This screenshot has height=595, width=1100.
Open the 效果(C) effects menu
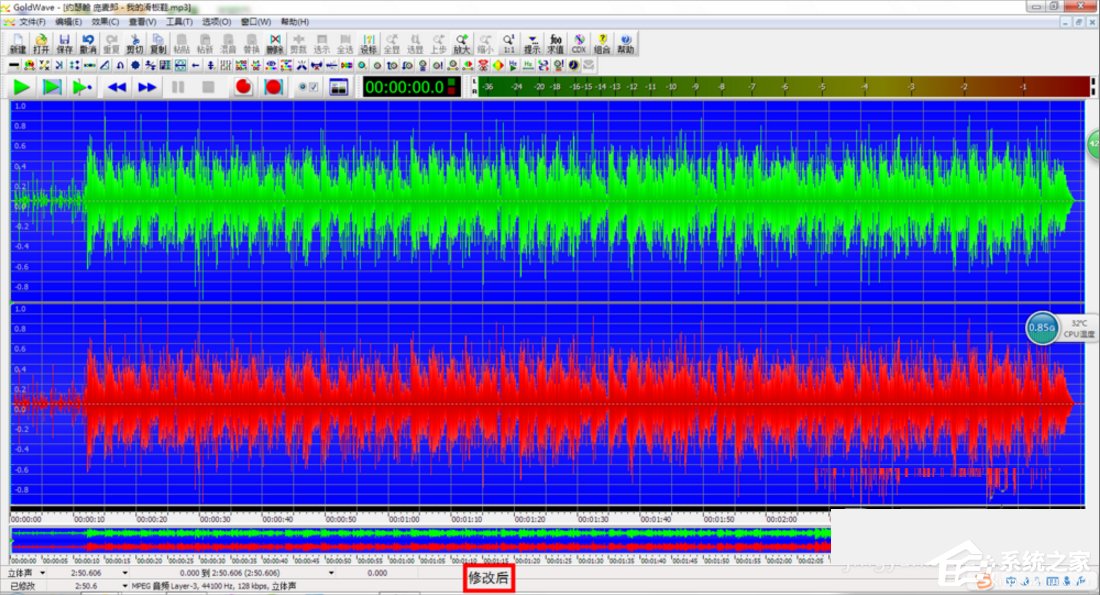(105, 21)
